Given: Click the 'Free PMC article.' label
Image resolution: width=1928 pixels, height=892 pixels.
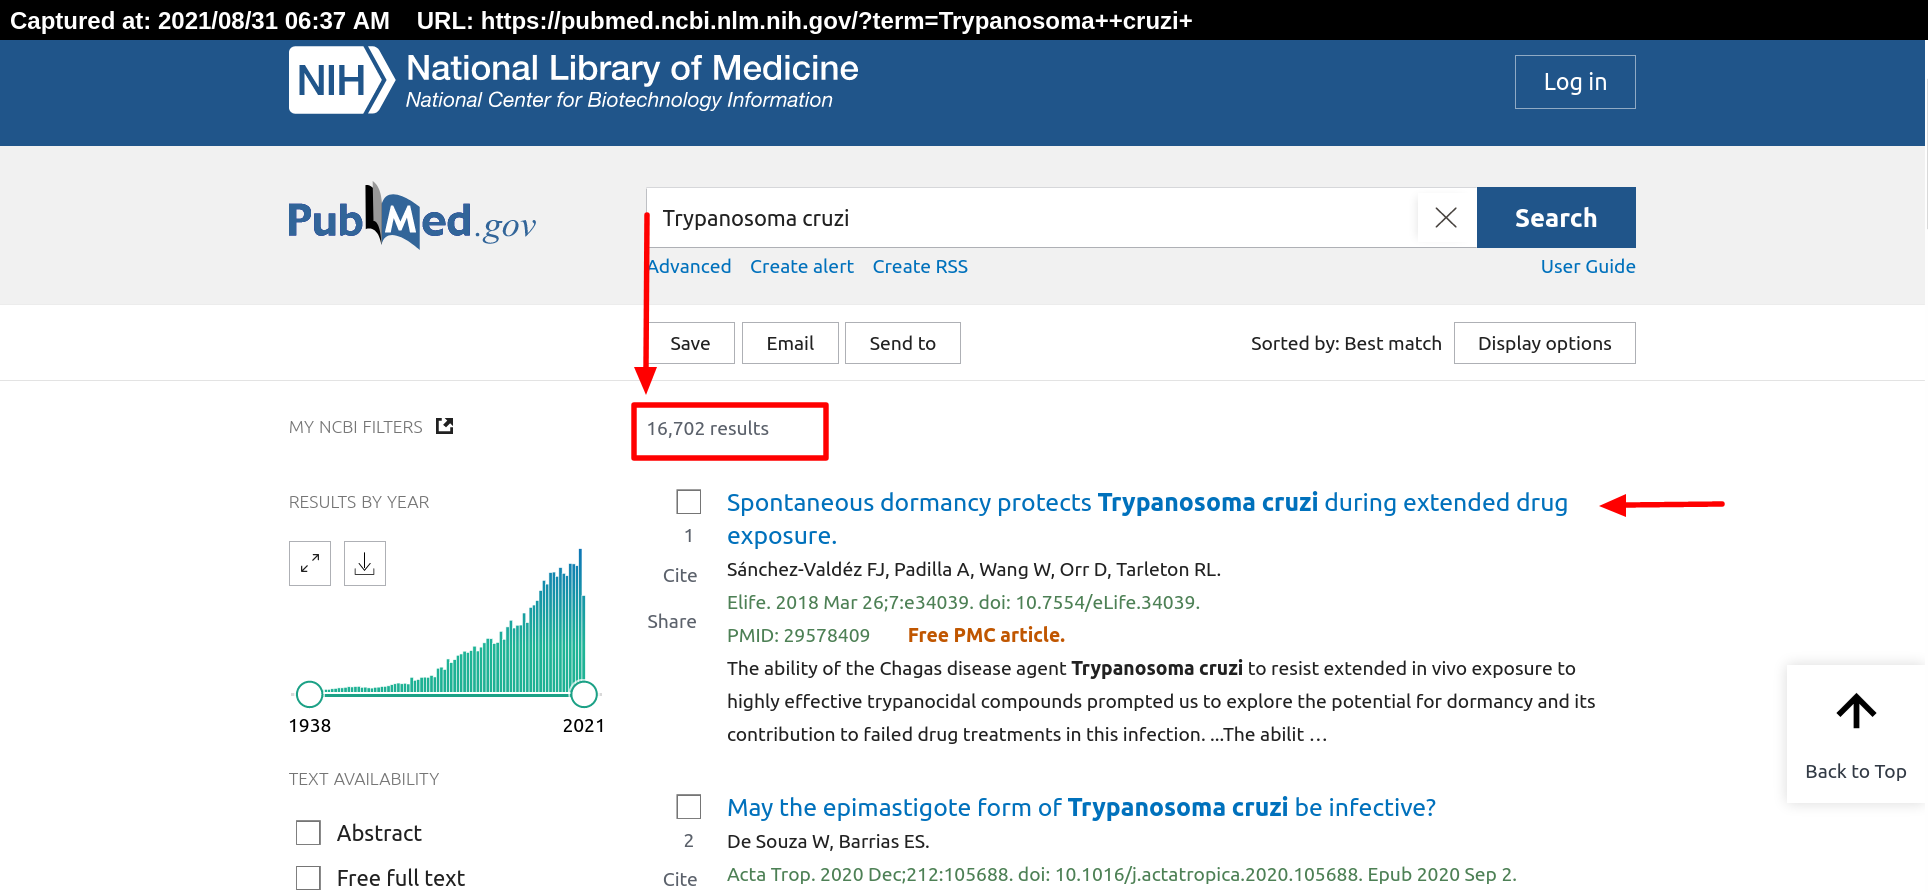Looking at the screenshot, I should pyautogui.click(x=986, y=635).
